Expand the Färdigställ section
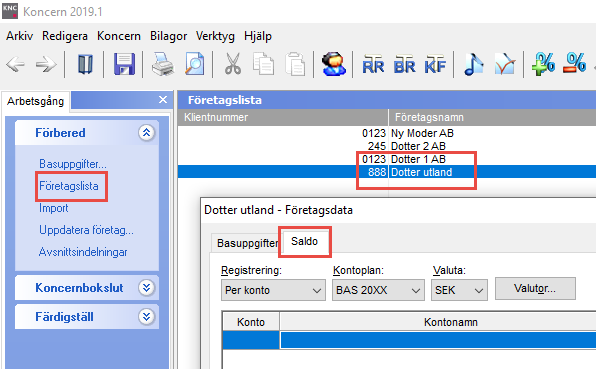Image resolution: width=596 pixels, height=369 pixels. (146, 317)
